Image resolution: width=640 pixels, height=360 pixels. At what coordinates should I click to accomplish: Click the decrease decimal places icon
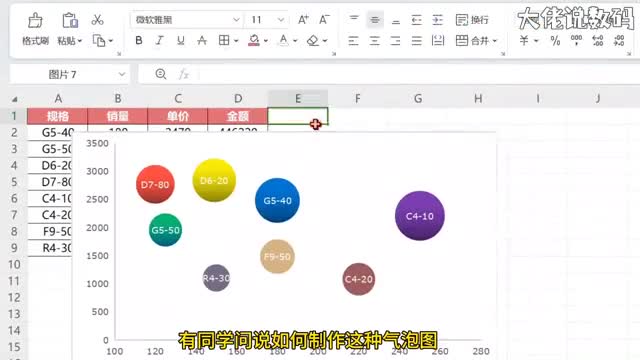tap(619, 40)
